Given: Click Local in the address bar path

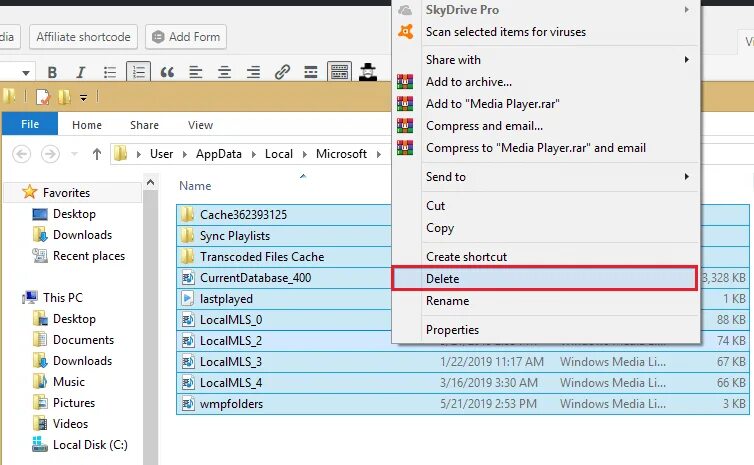Looking at the screenshot, I should point(279,154).
